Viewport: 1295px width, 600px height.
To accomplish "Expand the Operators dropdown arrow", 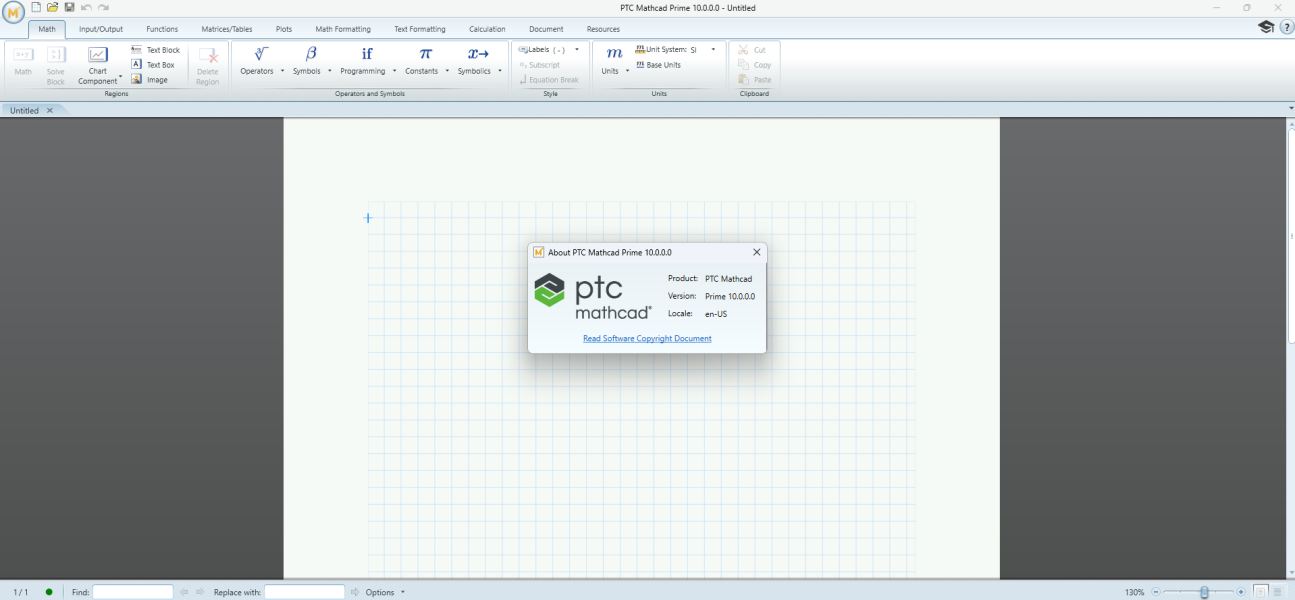I will tap(283, 71).
